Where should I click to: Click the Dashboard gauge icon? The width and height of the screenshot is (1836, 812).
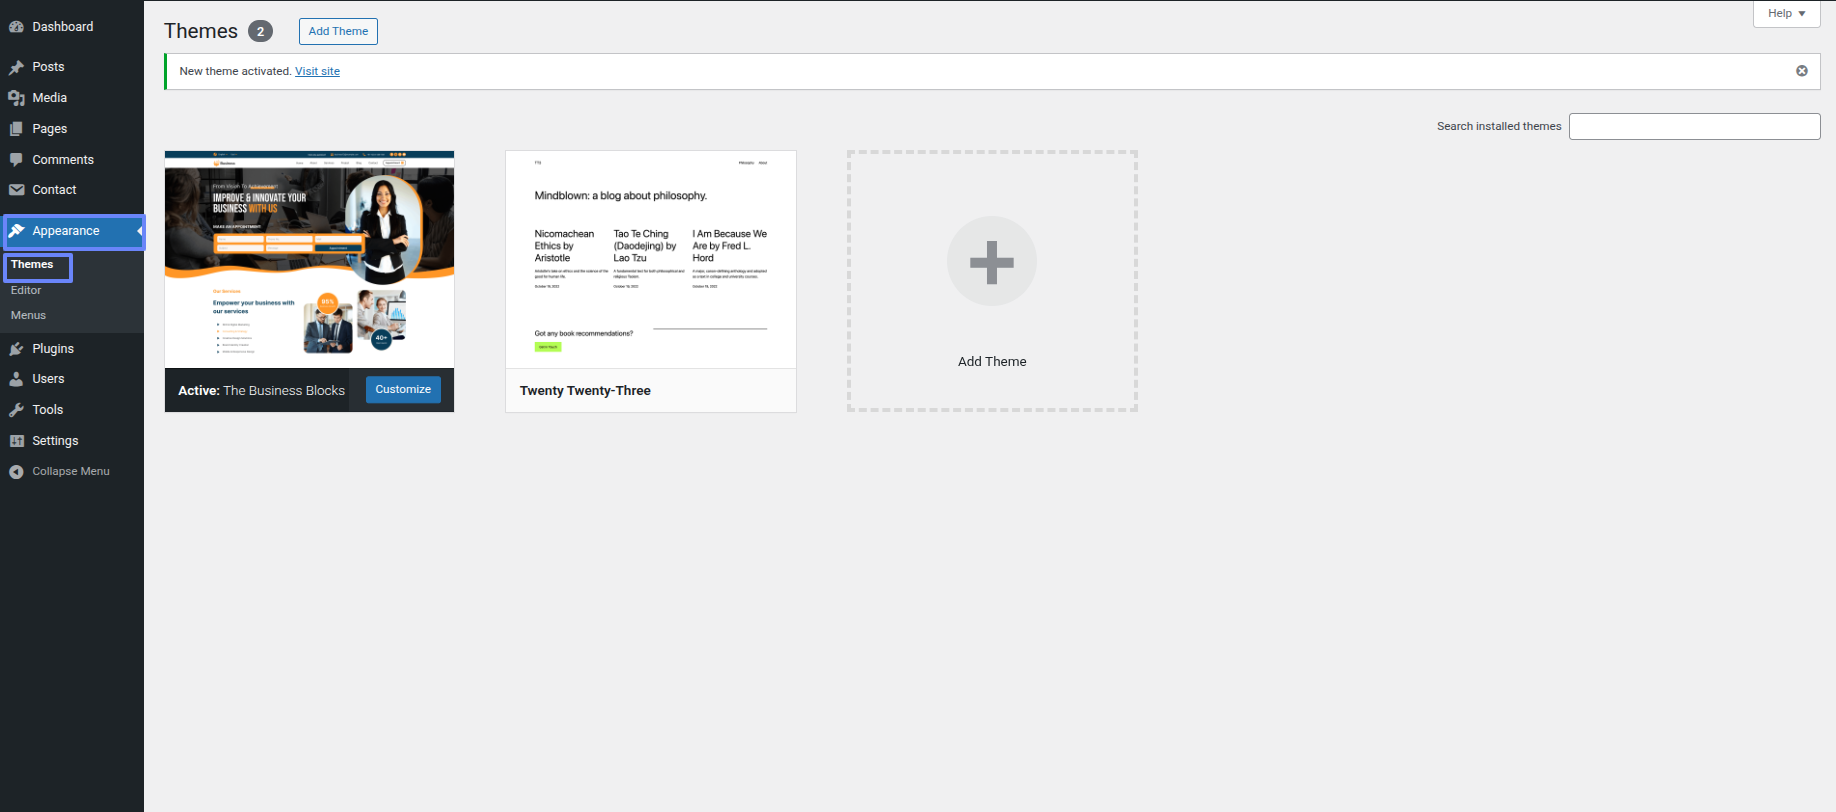pyautogui.click(x=16, y=27)
